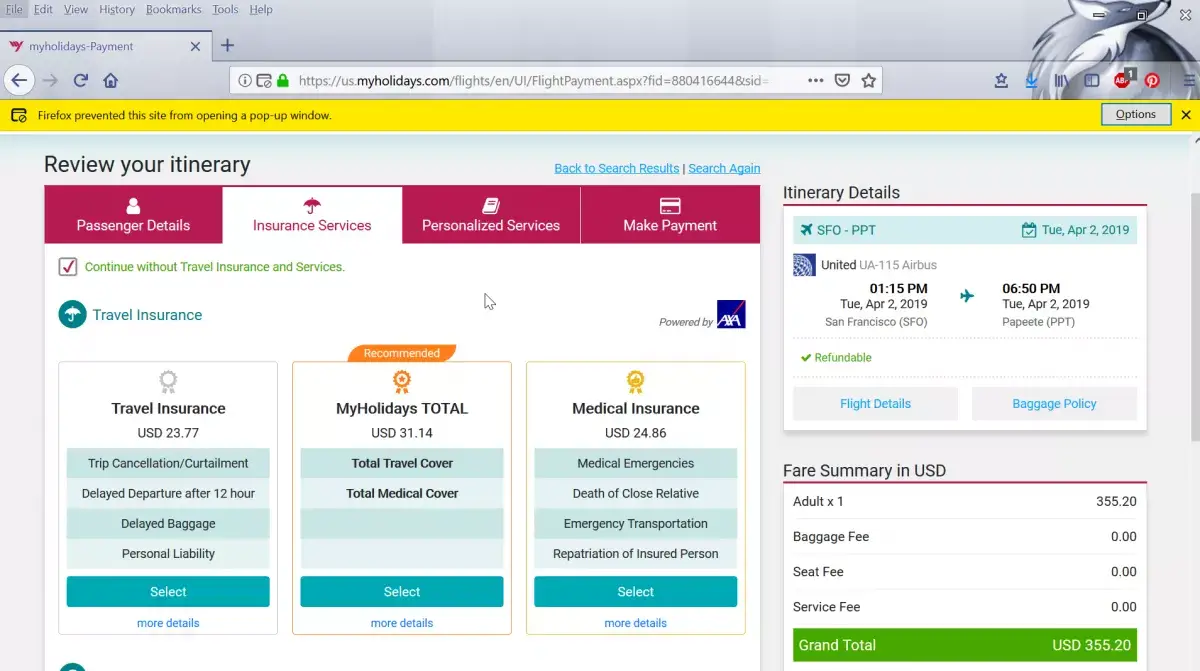Select the MyHolidays TOTAL plan button

coord(402,592)
